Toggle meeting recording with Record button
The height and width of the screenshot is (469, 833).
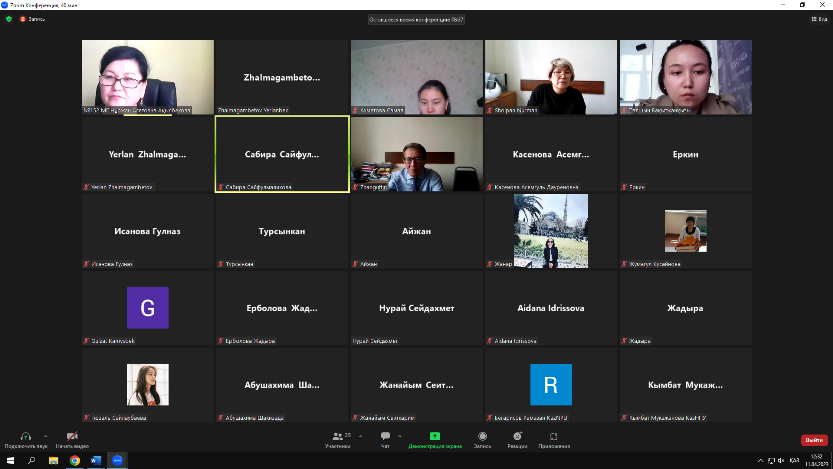coord(483,437)
